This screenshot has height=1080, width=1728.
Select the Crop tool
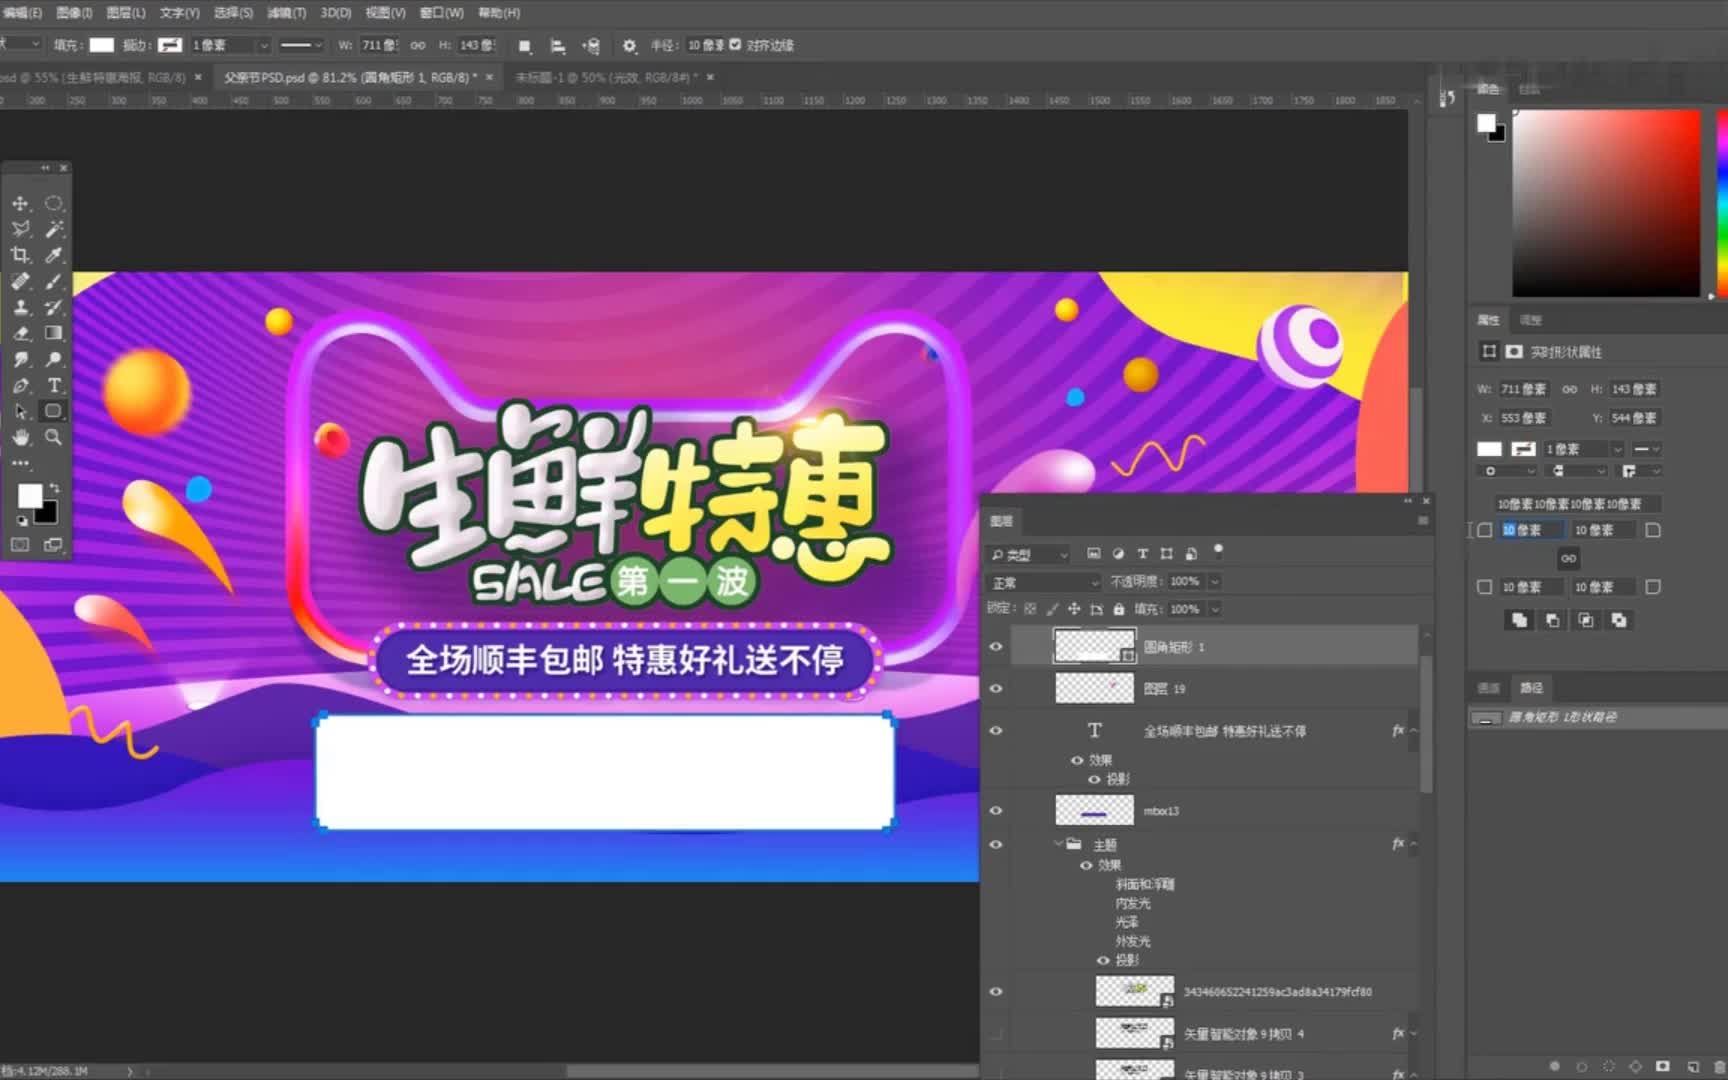(x=20, y=255)
